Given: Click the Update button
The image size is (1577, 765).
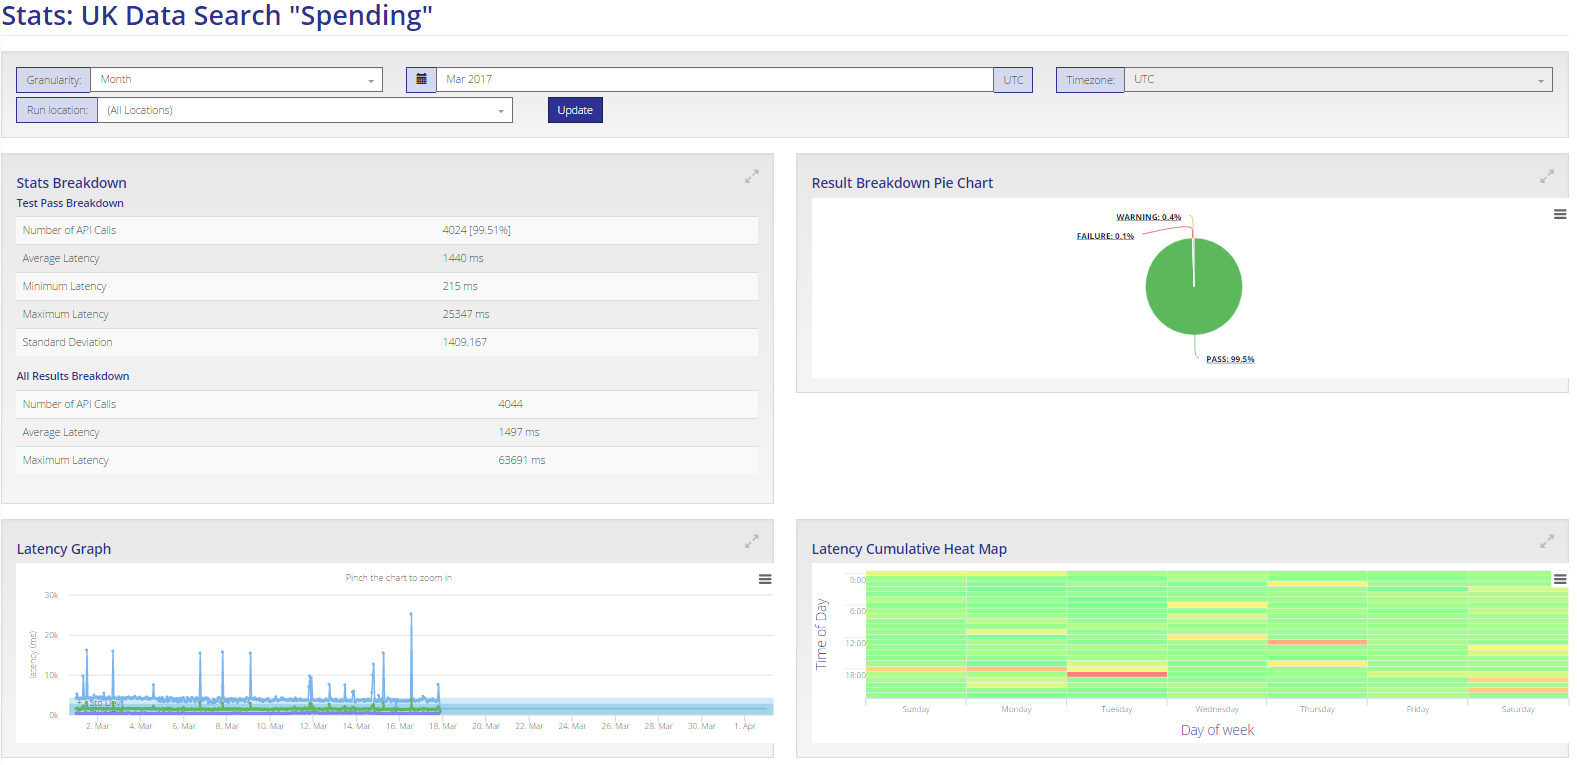Looking at the screenshot, I should [x=575, y=110].
